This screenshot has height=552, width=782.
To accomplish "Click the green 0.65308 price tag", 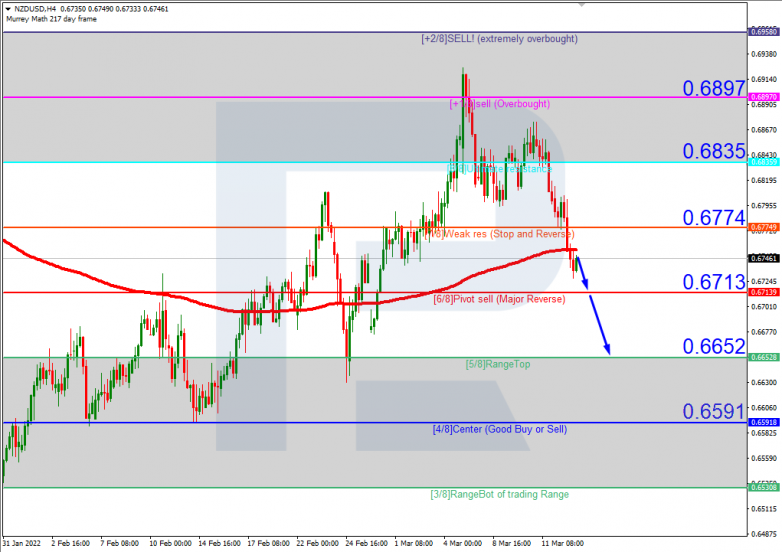I will (764, 487).
